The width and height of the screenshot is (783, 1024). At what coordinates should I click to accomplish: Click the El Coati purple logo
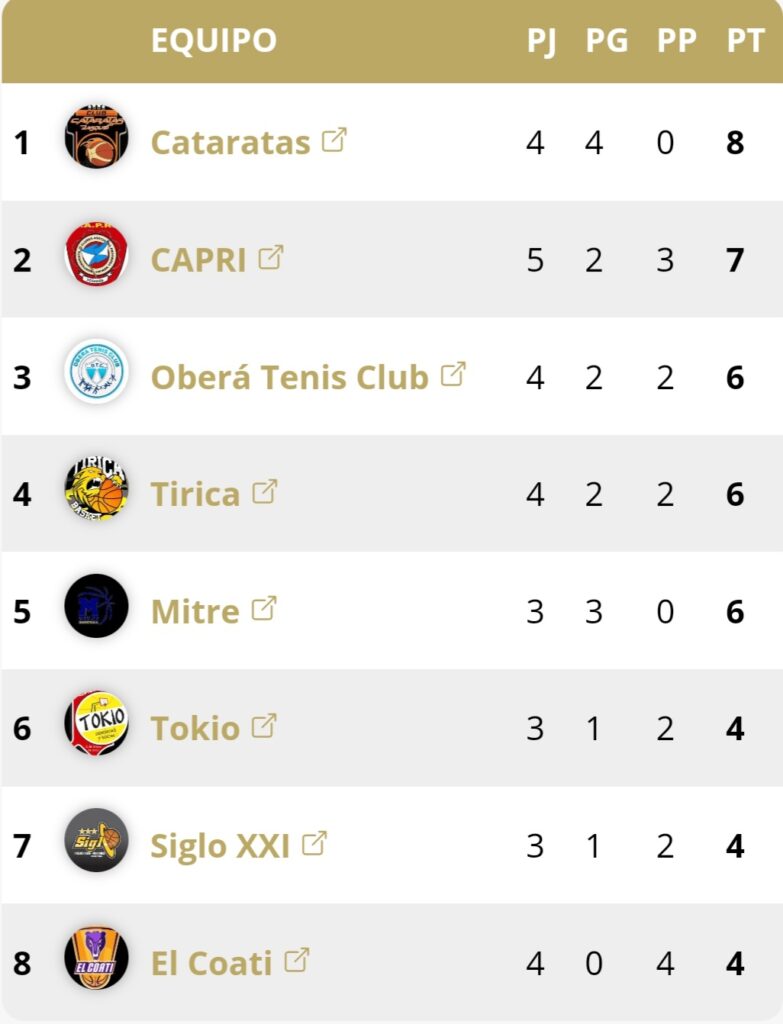click(97, 957)
